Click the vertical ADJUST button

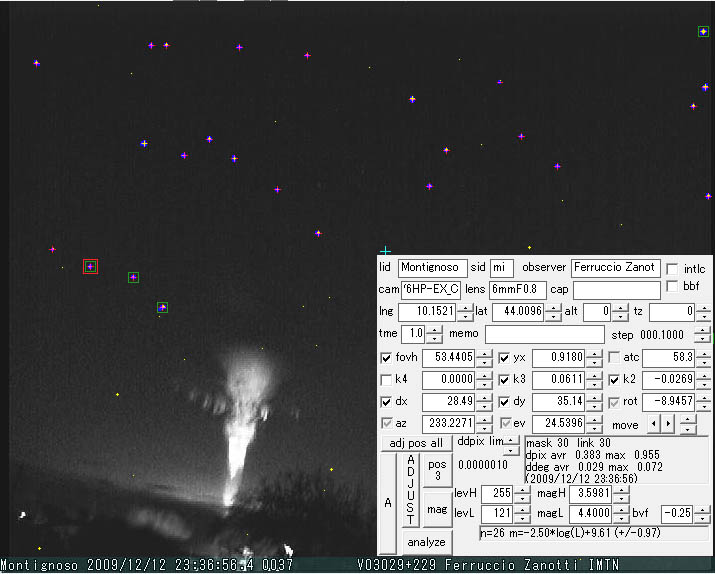coord(411,490)
